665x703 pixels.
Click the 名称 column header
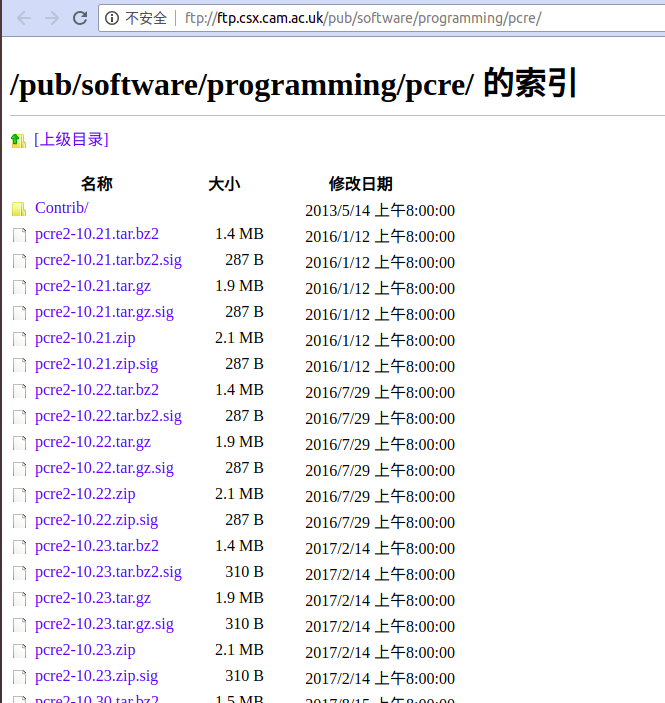point(97,184)
